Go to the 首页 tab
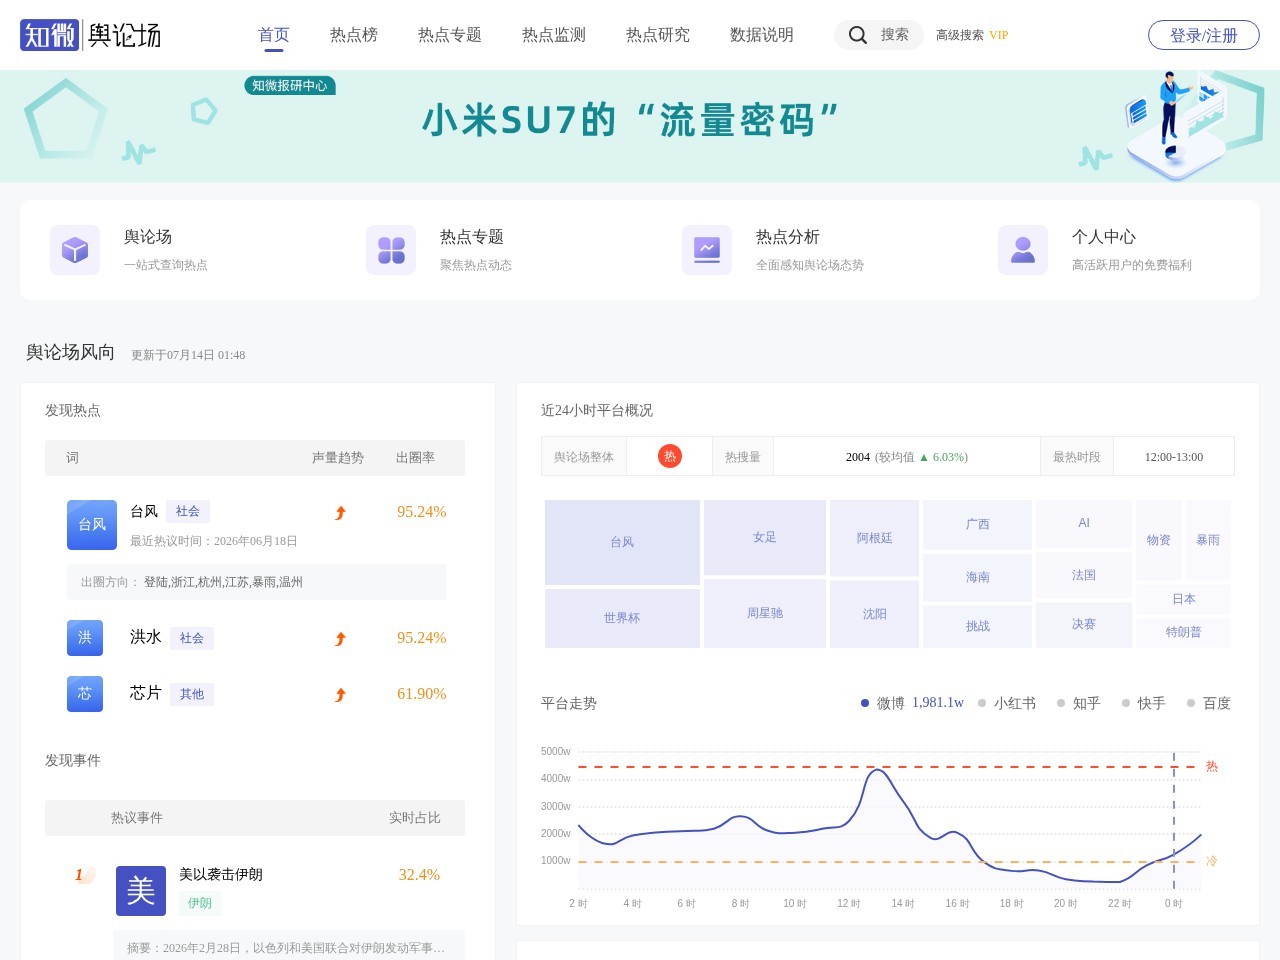Screen dimensions: 1280x960 point(274,35)
